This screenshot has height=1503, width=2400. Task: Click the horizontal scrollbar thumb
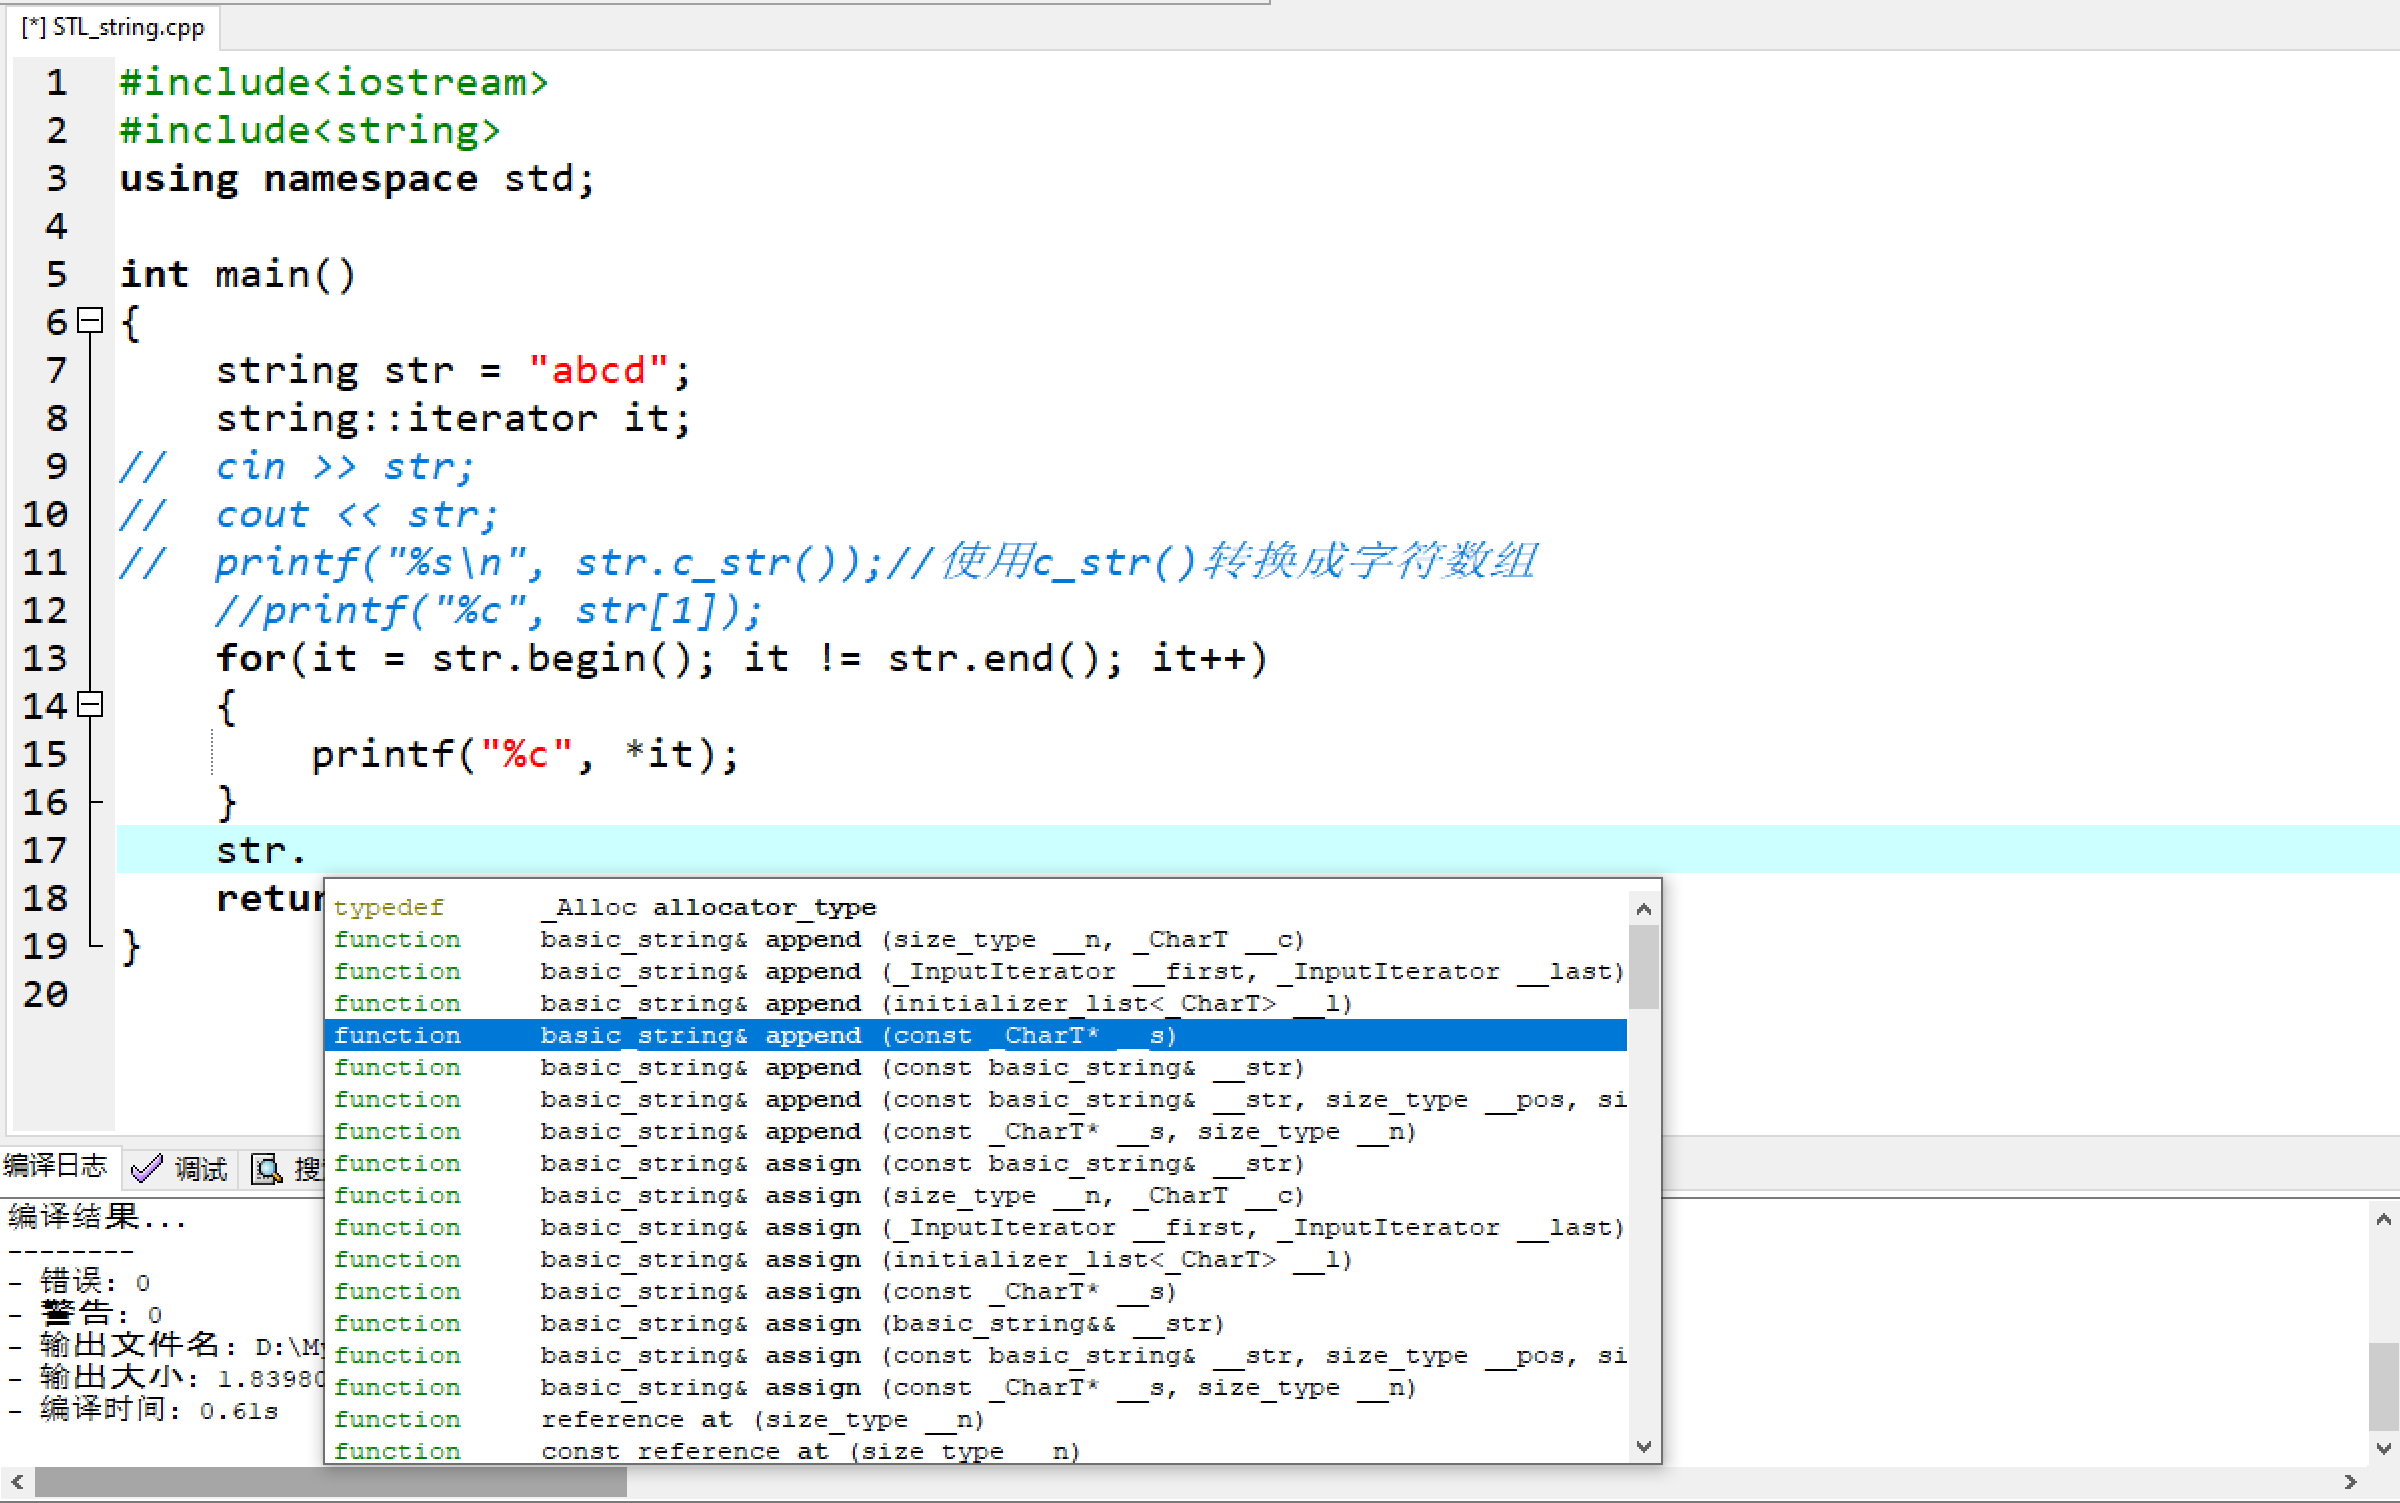click(331, 1482)
